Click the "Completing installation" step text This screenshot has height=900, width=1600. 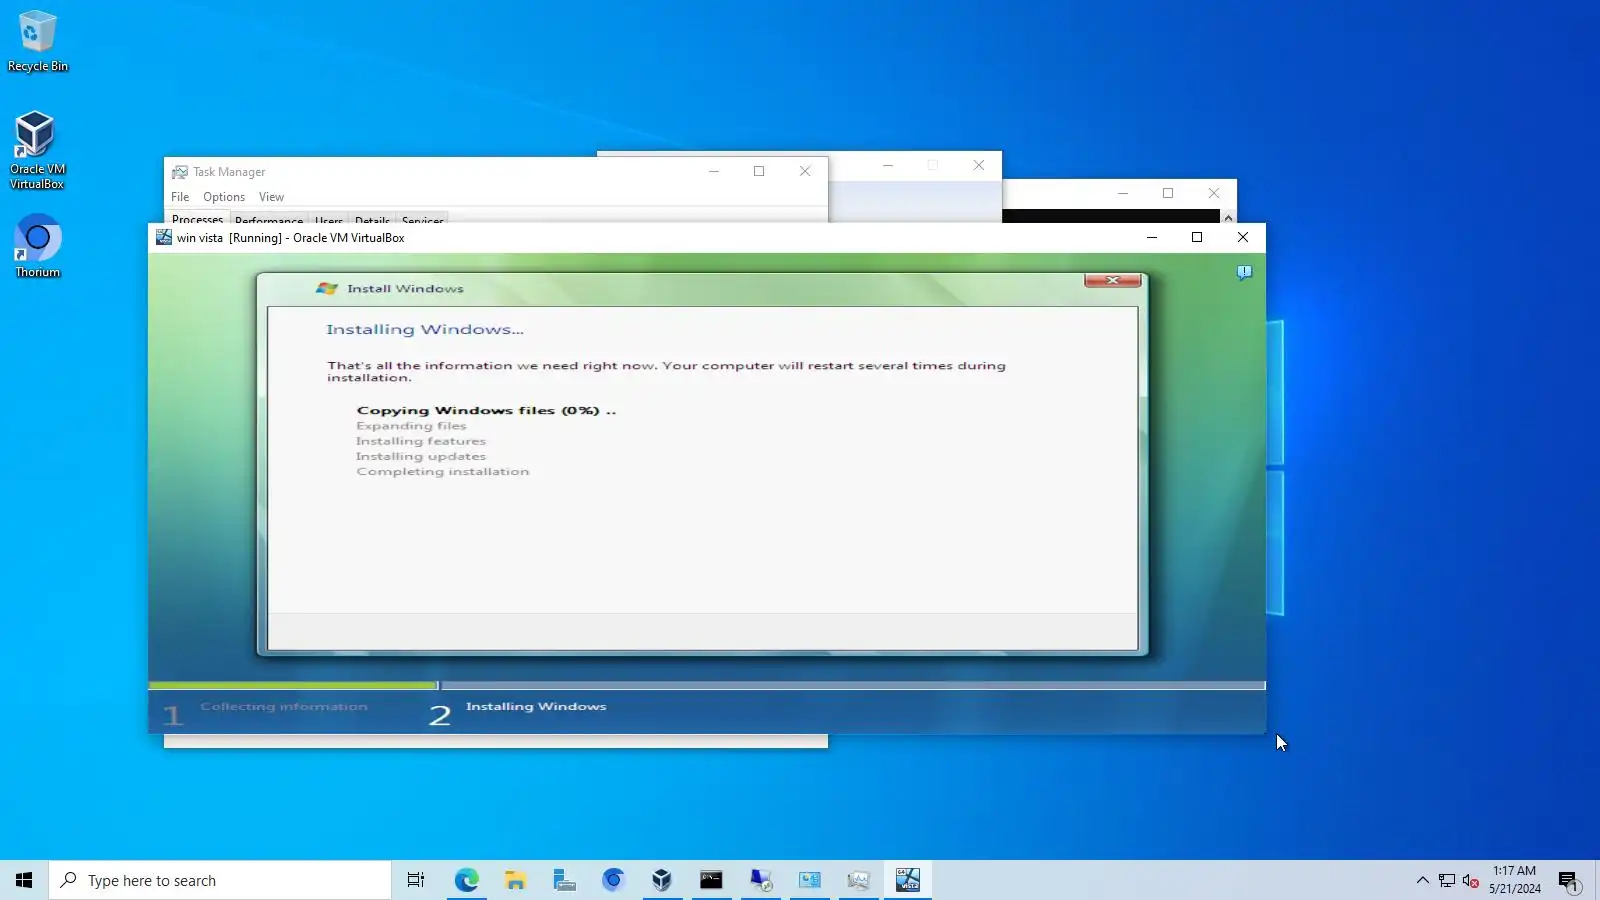point(443,472)
